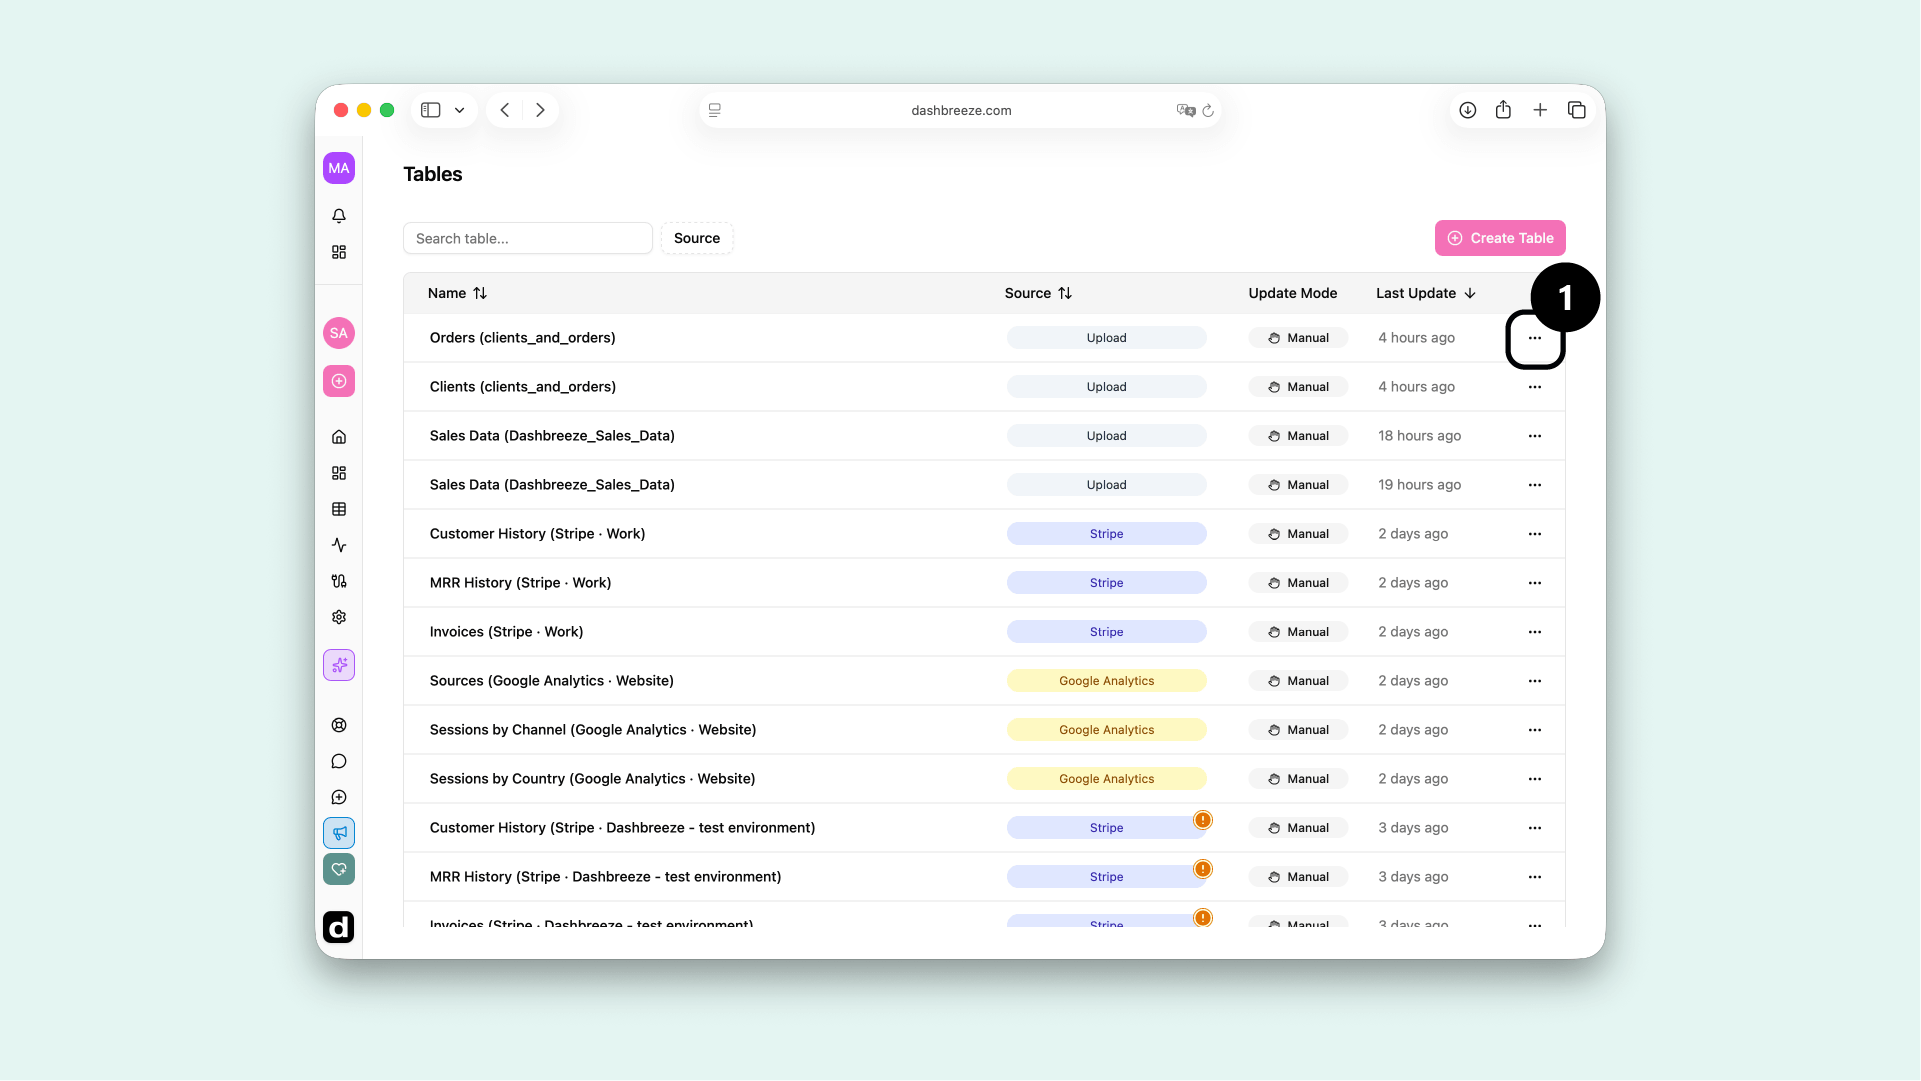Click the Manual badge in Sessions by Country row
This screenshot has width=1921, height=1081.
point(1298,779)
